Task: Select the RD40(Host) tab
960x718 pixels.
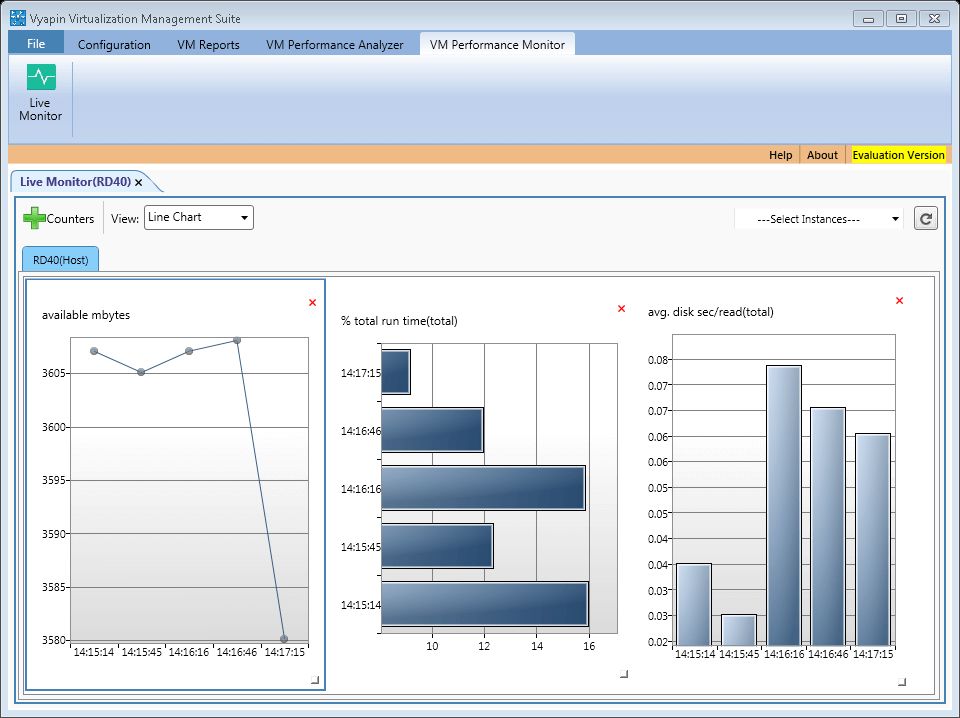Action: click(x=60, y=259)
